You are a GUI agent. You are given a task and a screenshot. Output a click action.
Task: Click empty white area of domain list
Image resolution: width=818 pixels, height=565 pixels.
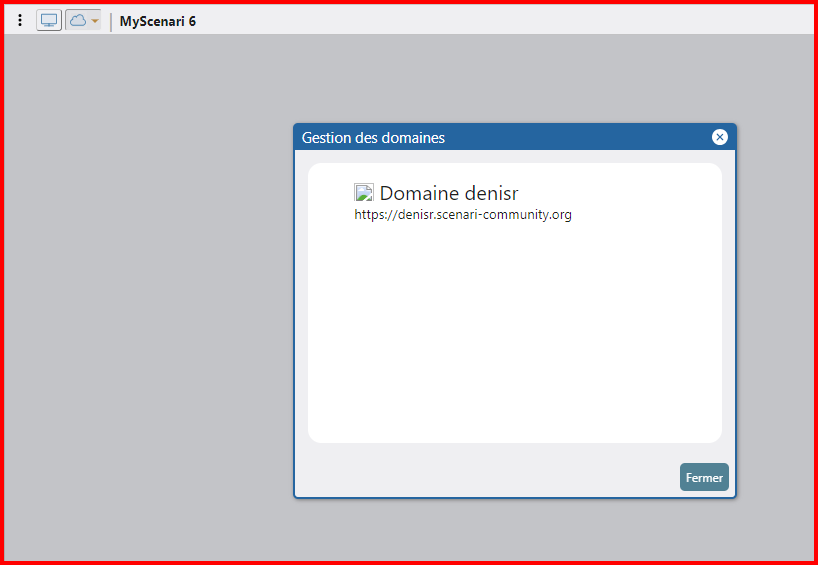pyautogui.click(x=514, y=340)
